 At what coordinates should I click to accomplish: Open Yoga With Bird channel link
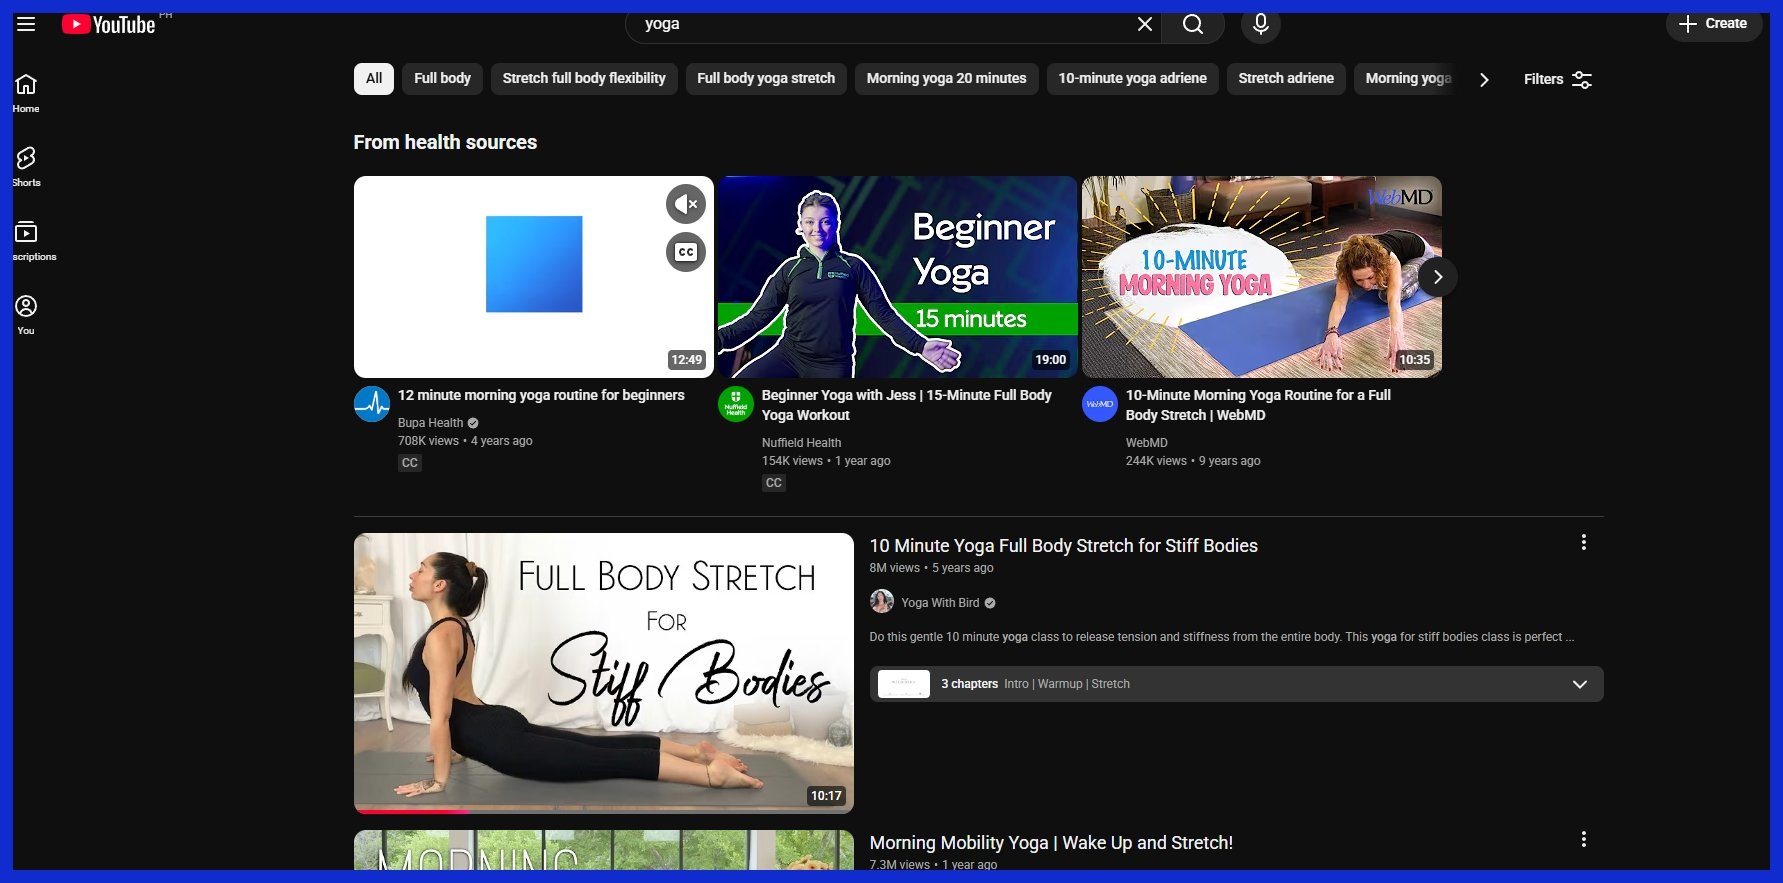pyautogui.click(x=939, y=603)
